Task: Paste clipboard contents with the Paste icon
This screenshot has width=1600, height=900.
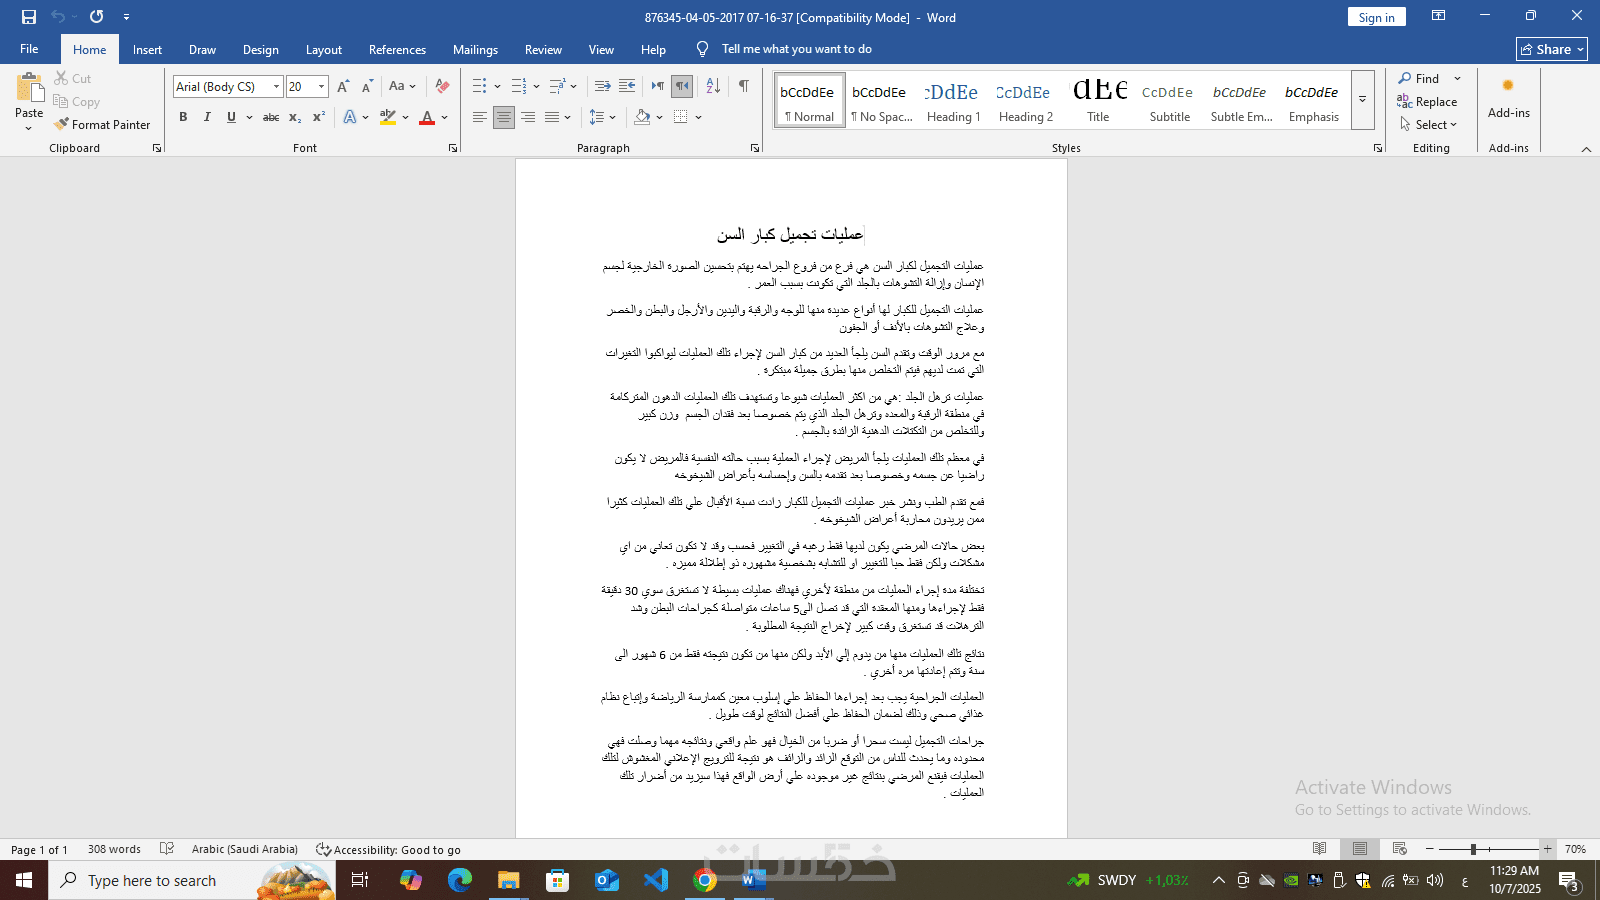Action: point(29,90)
